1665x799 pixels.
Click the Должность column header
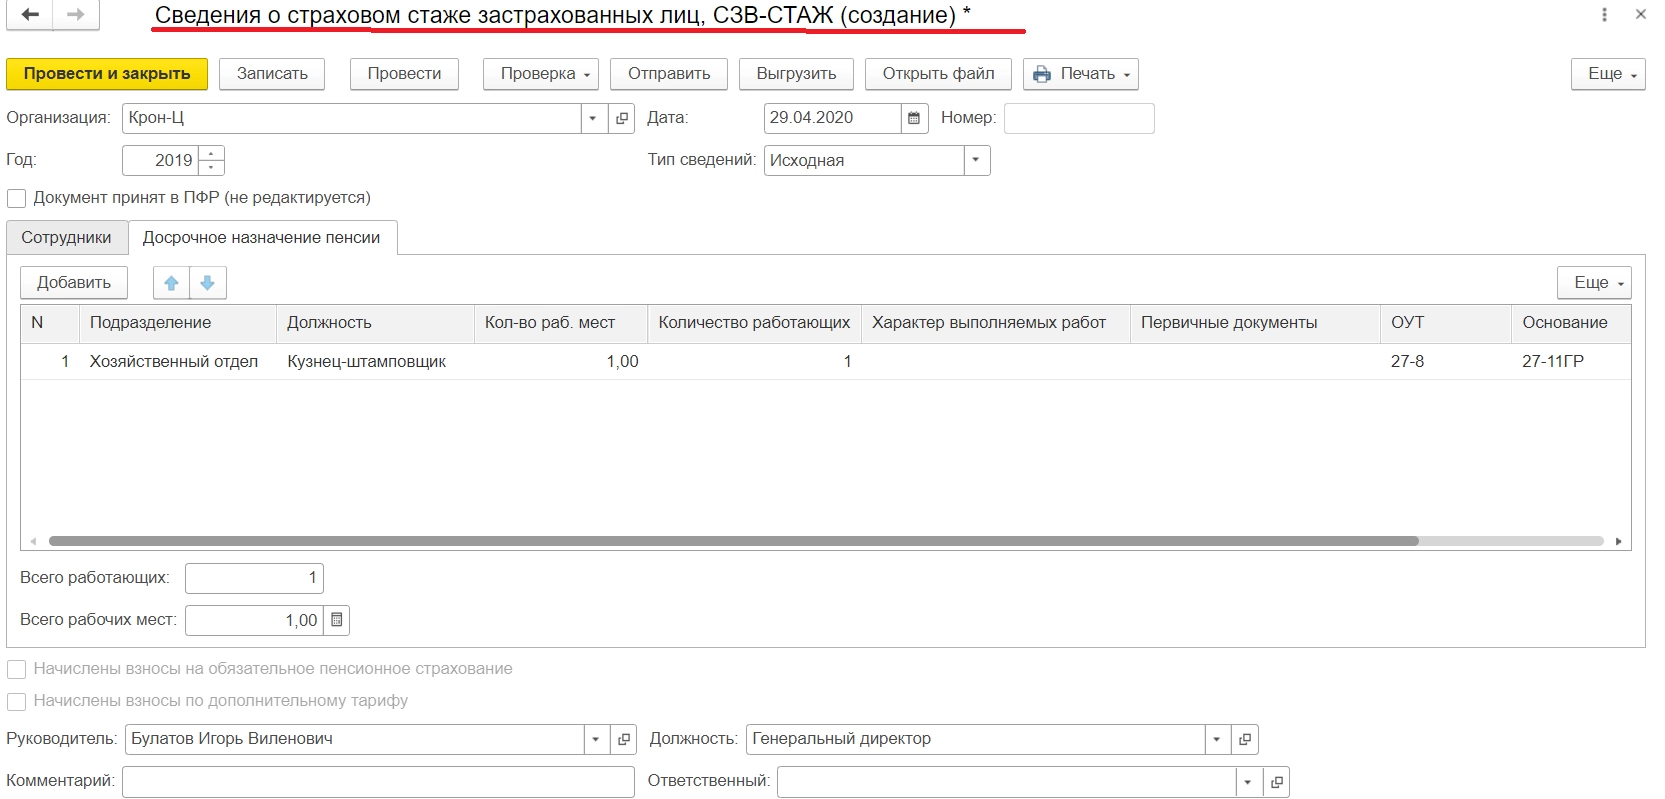375,323
